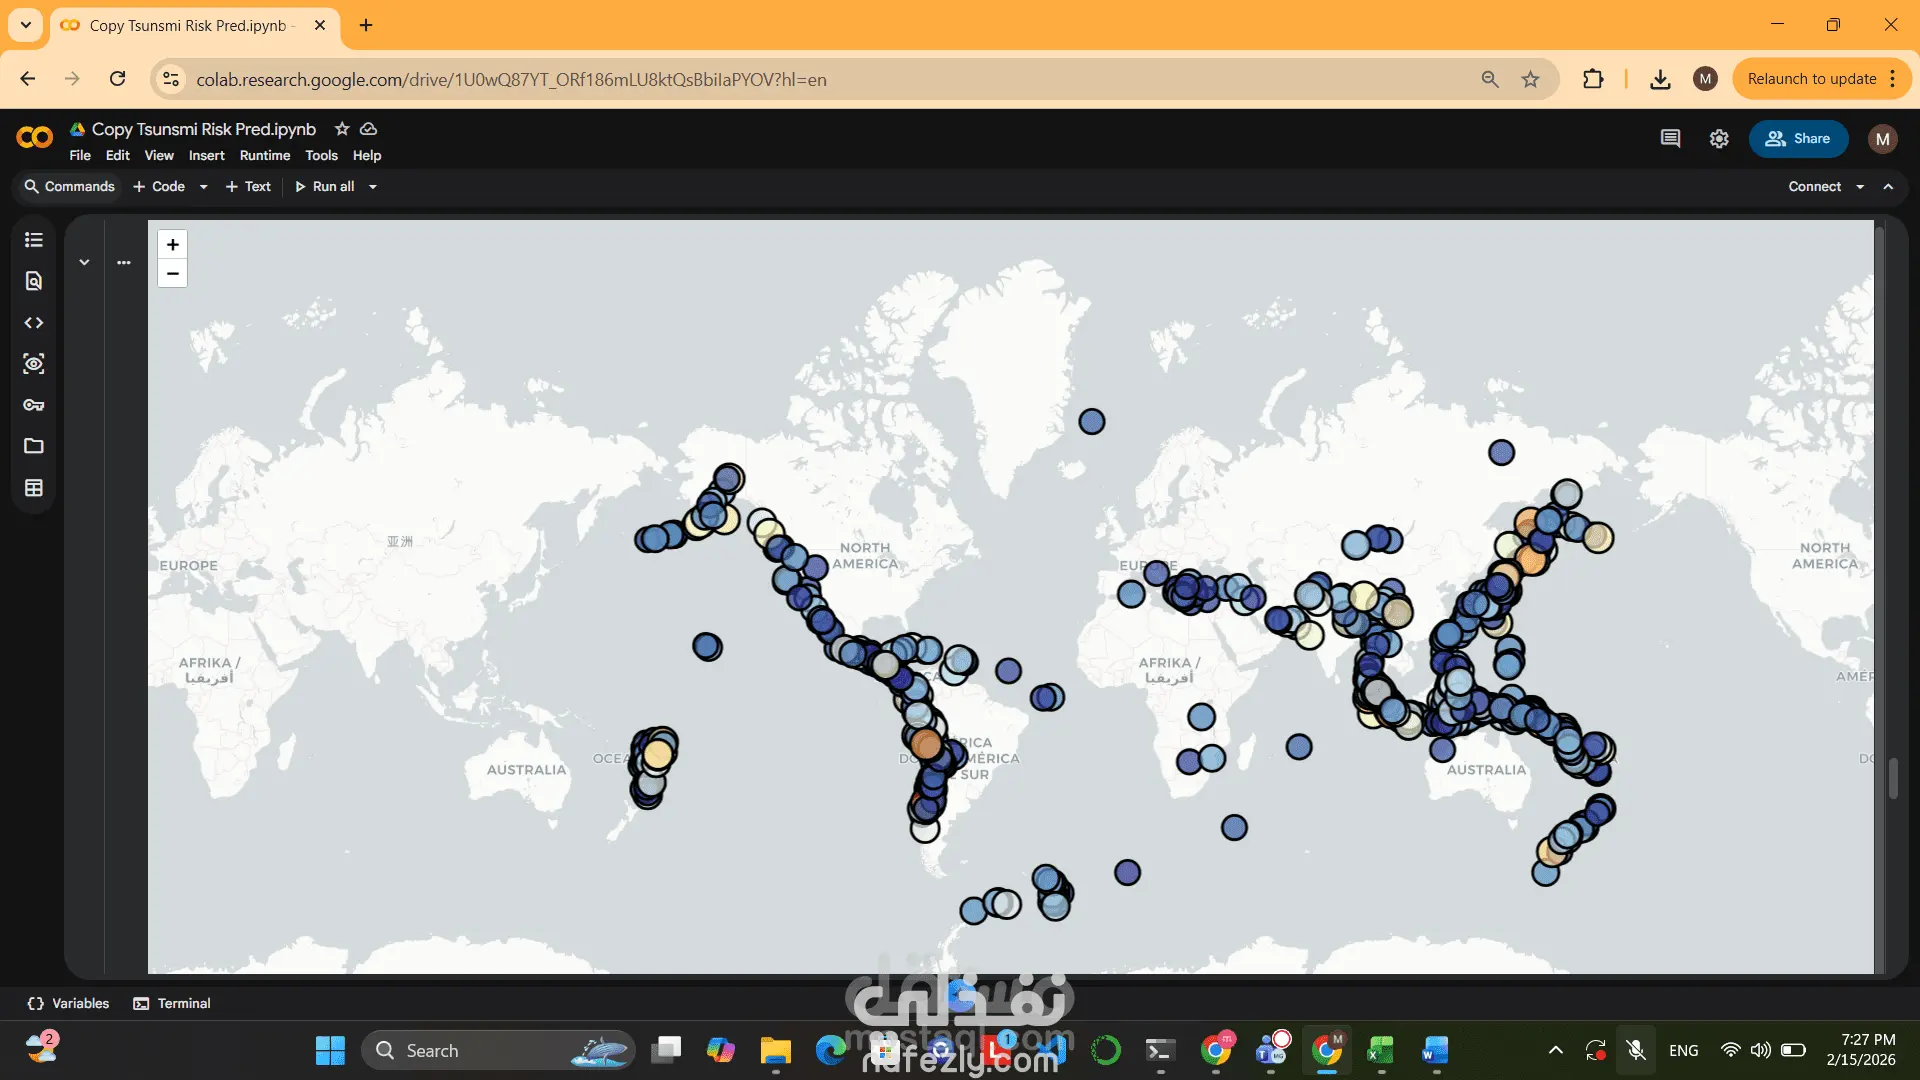Open the Runtime menu
This screenshot has height=1080, width=1920.
tap(265, 156)
